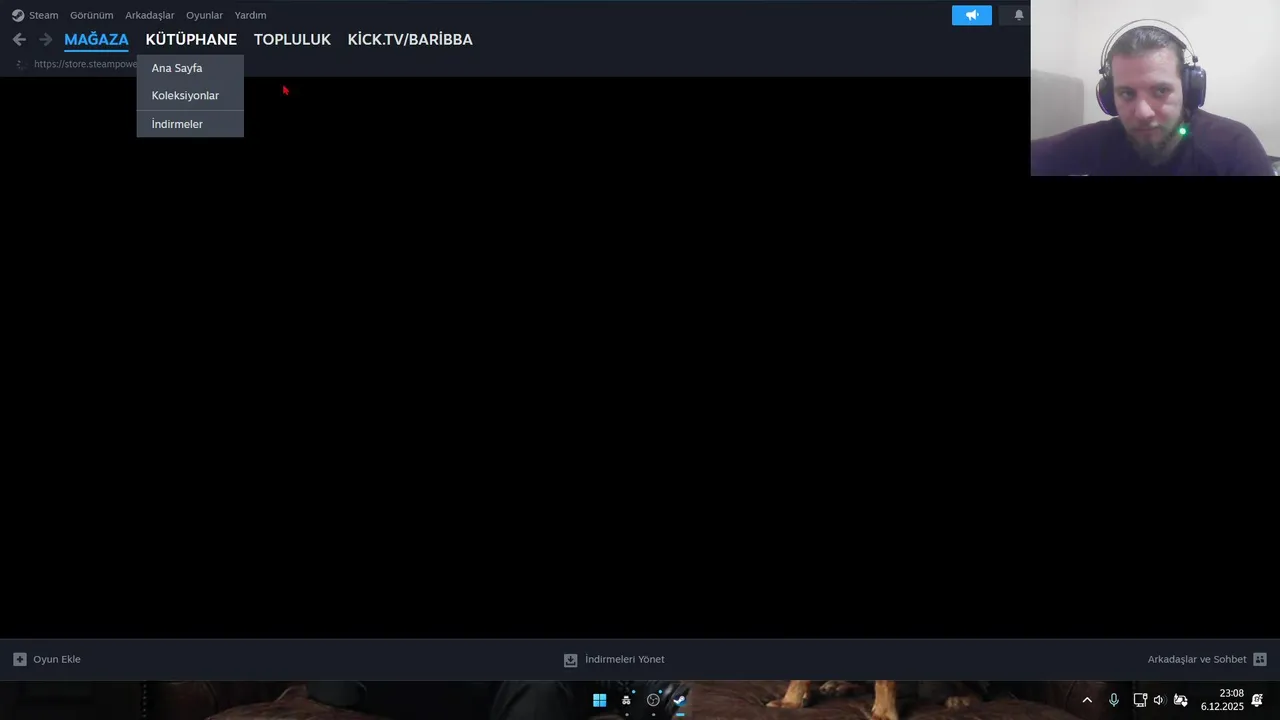
Task: Open the clock and date display
Action: click(x=1222, y=700)
